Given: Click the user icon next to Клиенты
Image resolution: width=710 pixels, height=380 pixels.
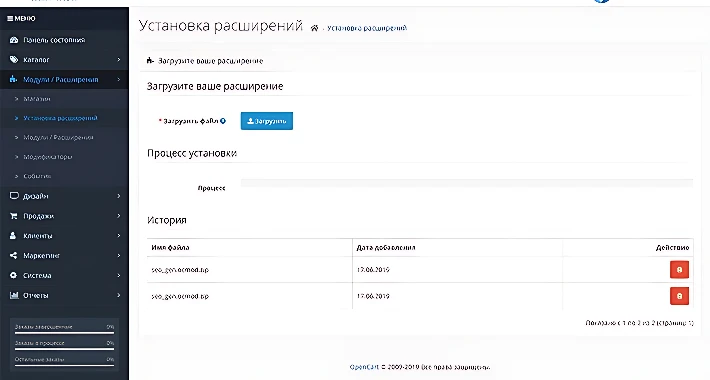Looking at the screenshot, I should pyautogui.click(x=13, y=236).
